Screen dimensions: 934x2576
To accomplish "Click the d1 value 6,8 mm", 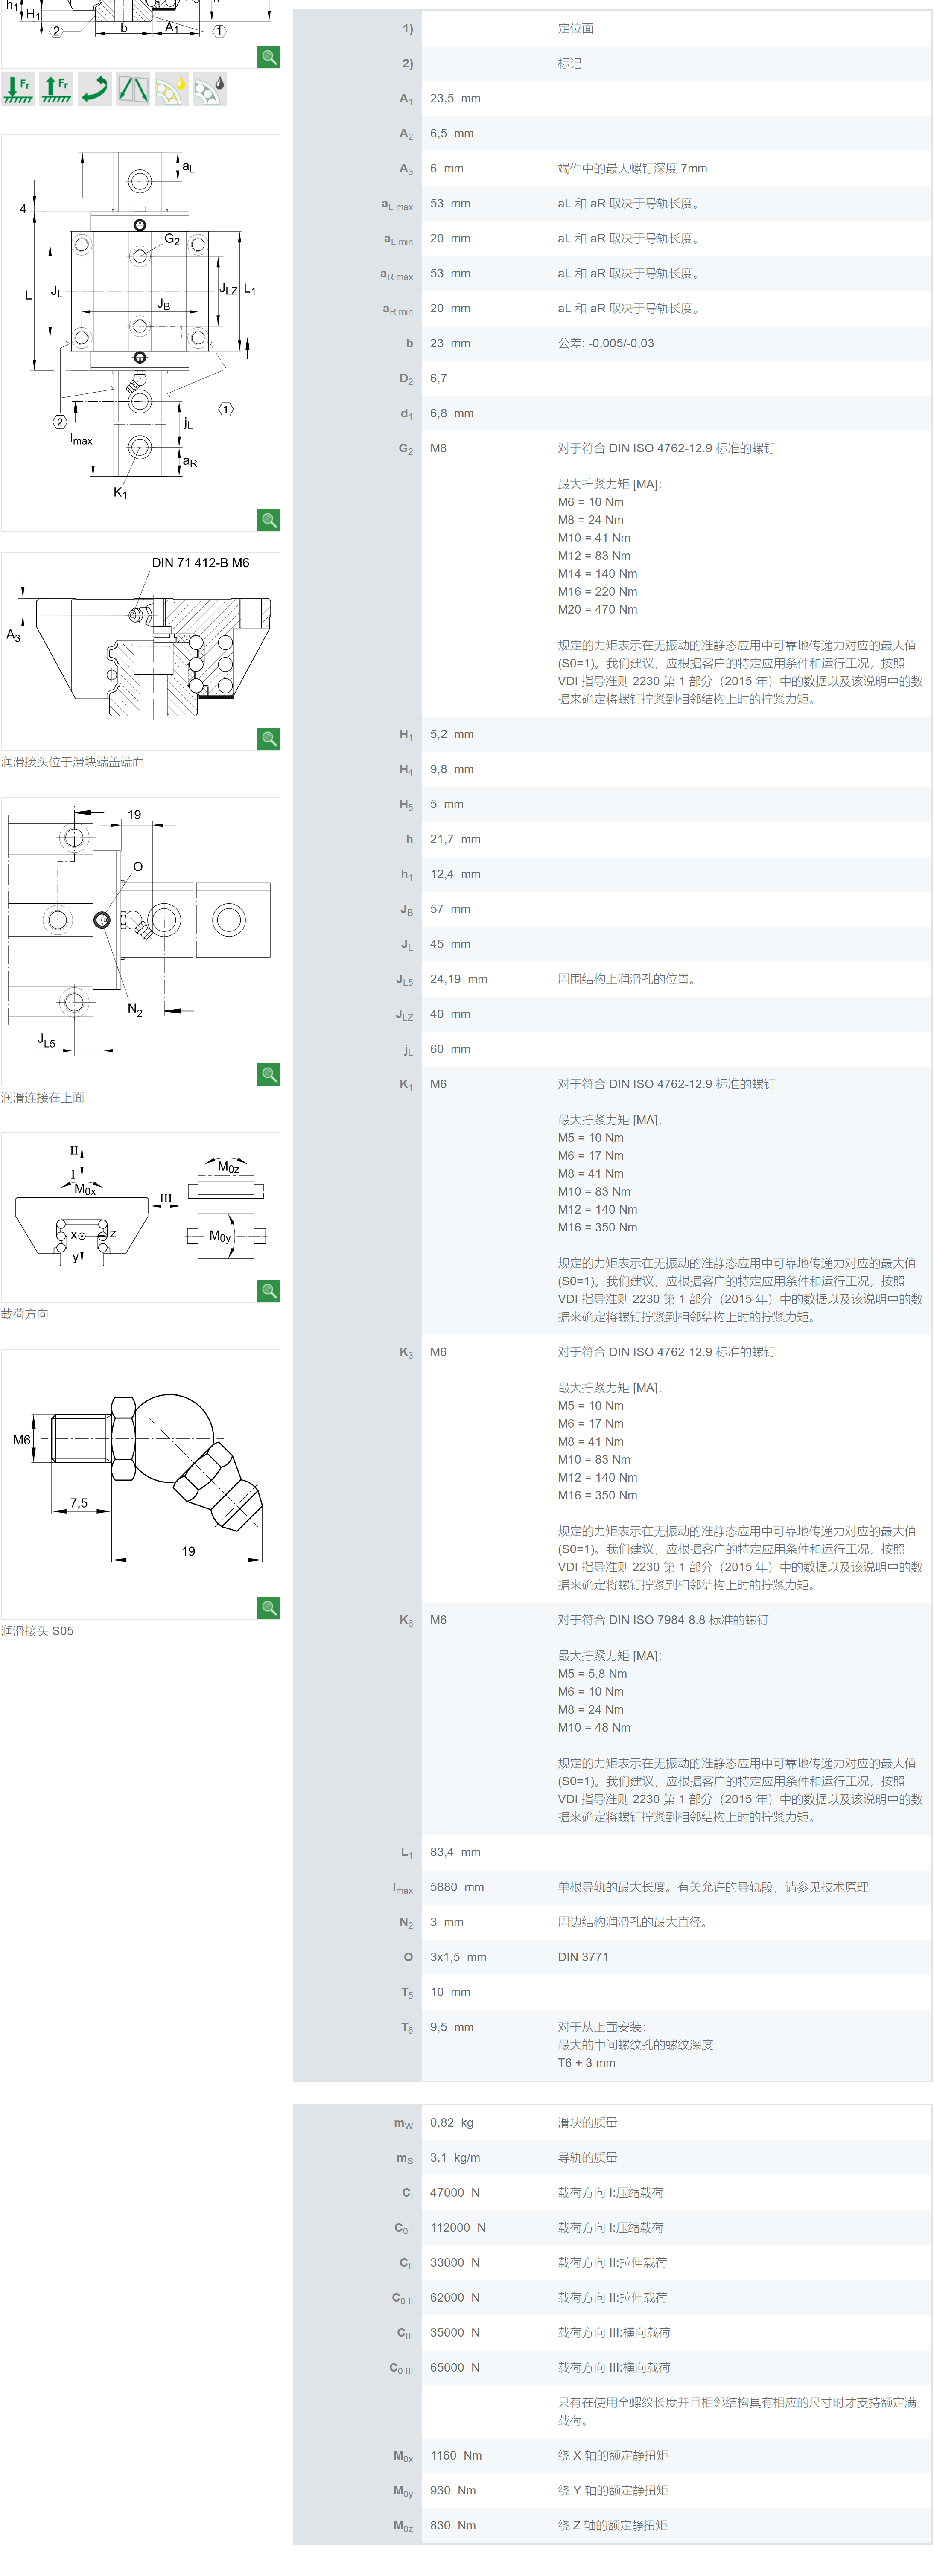I will (x=452, y=414).
